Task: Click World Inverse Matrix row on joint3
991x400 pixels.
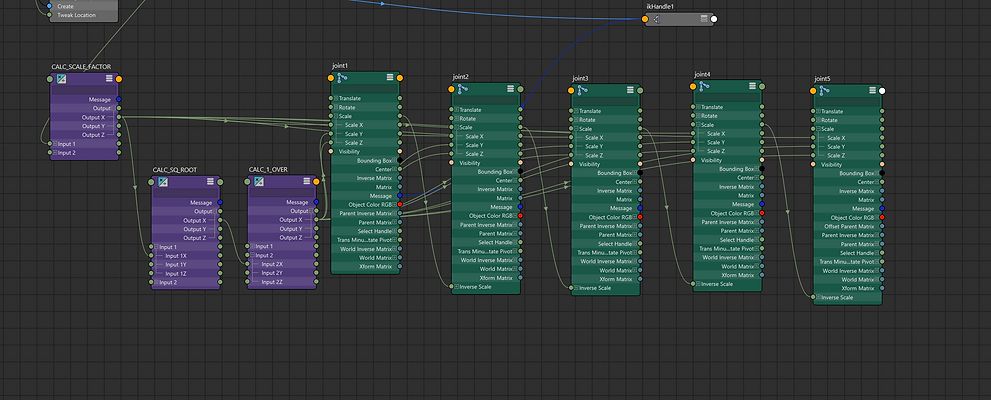Action: click(606, 262)
